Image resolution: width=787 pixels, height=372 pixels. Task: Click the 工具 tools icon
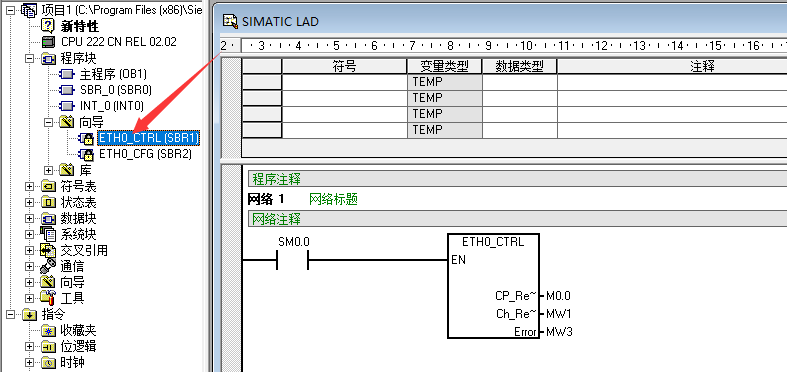coord(49,298)
